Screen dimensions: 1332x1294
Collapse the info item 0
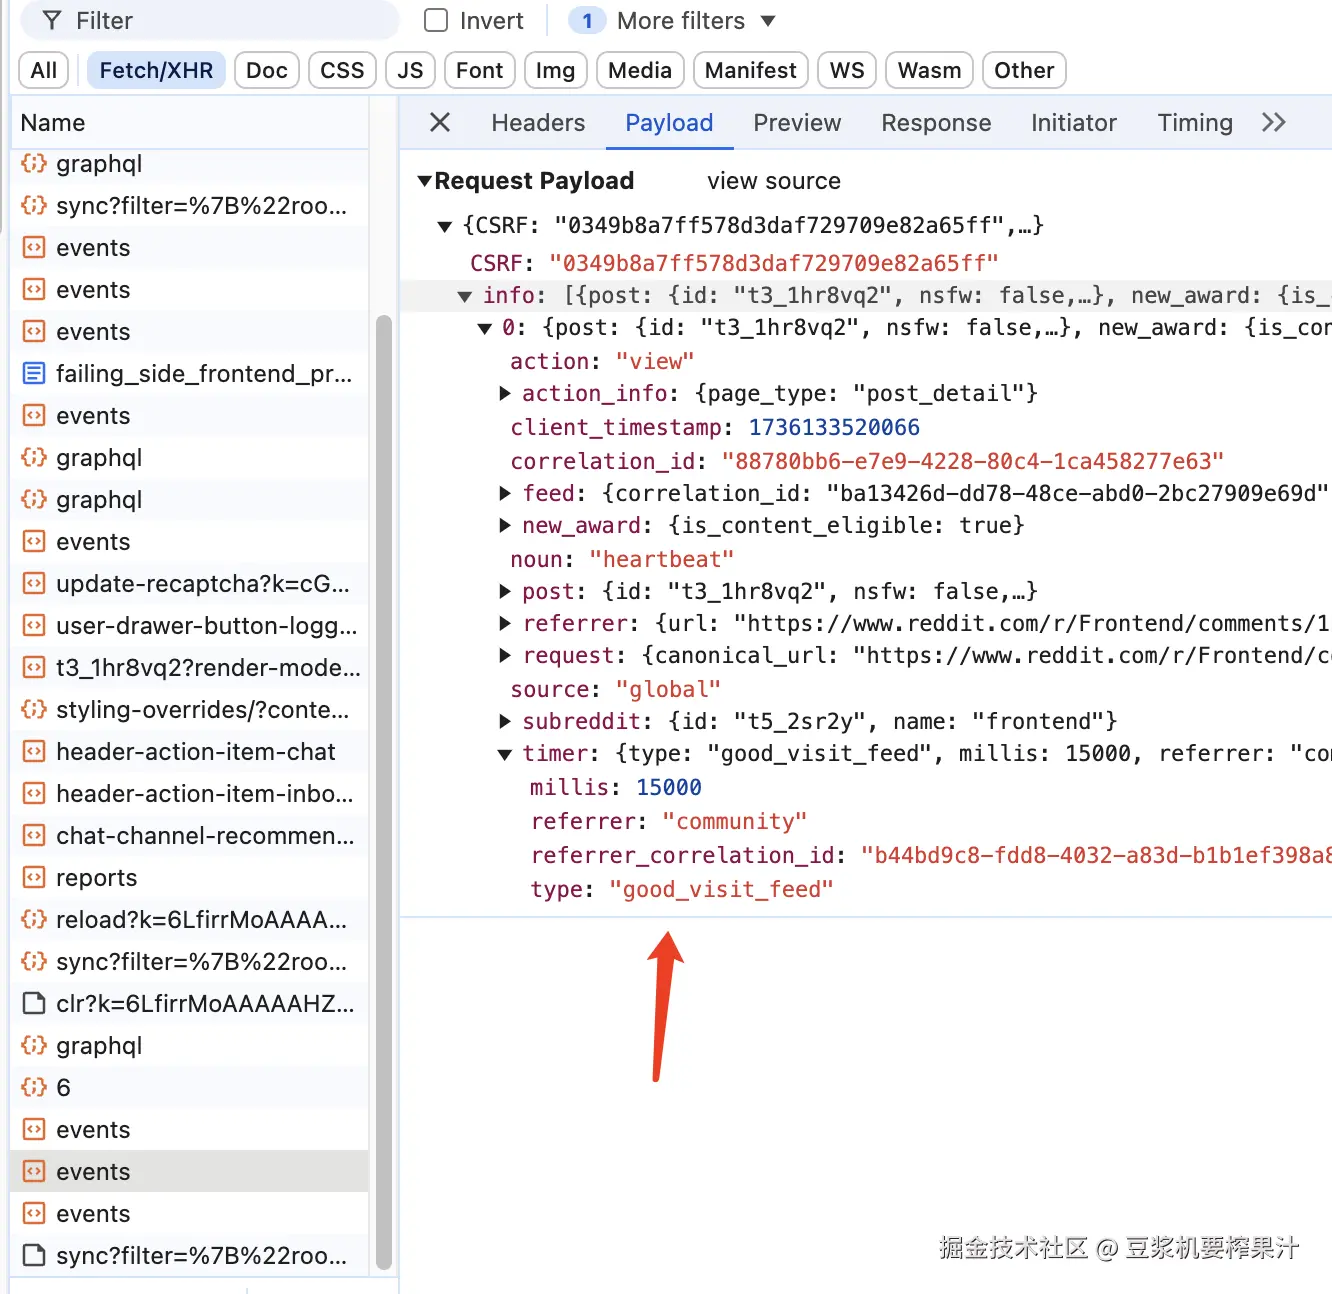(485, 328)
